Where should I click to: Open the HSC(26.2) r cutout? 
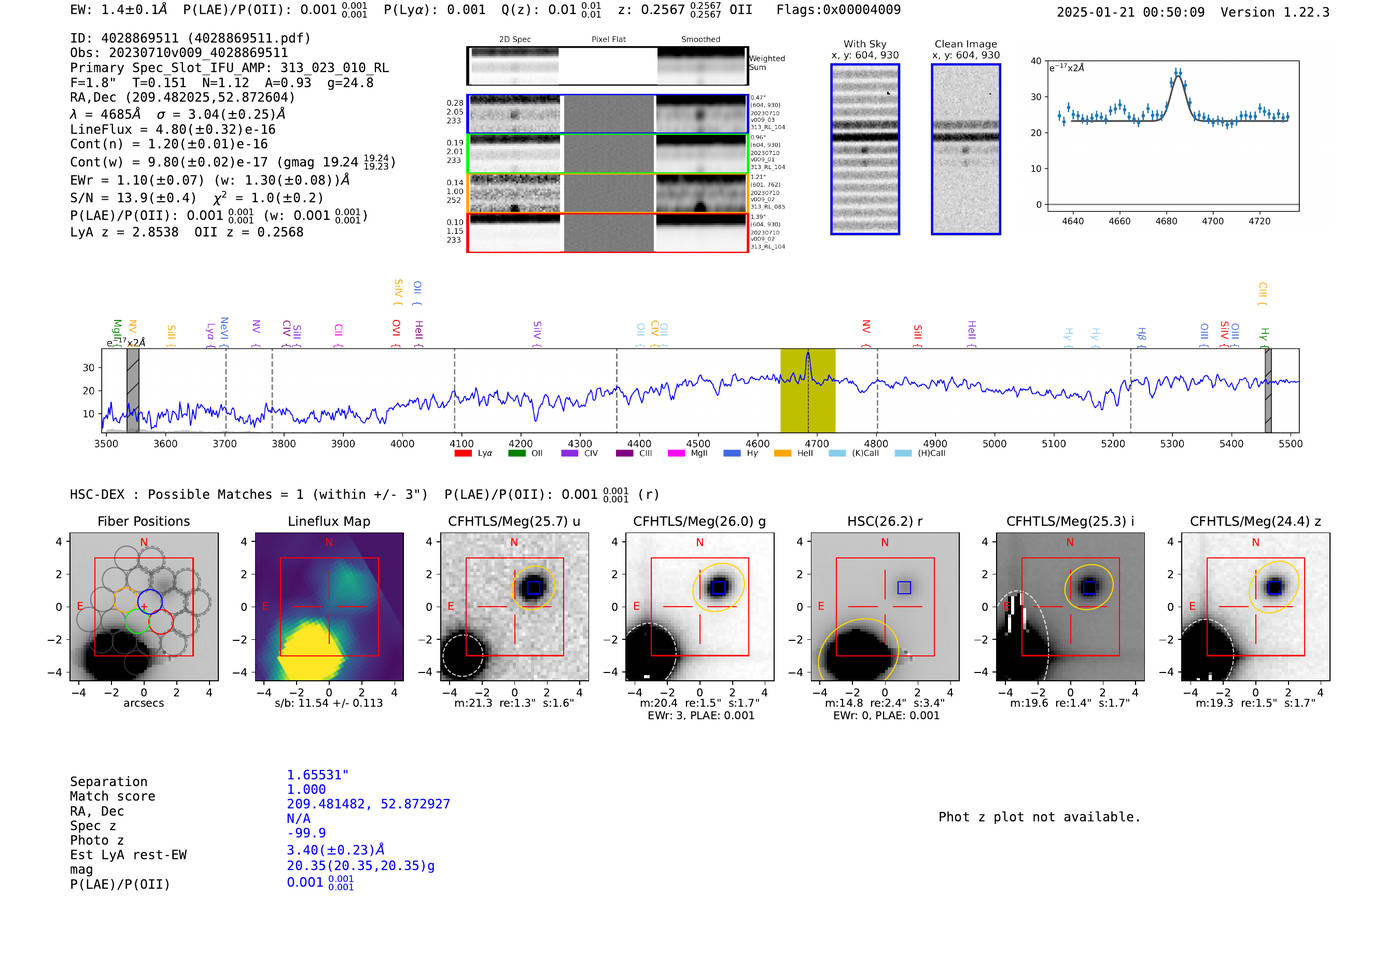coord(885,606)
